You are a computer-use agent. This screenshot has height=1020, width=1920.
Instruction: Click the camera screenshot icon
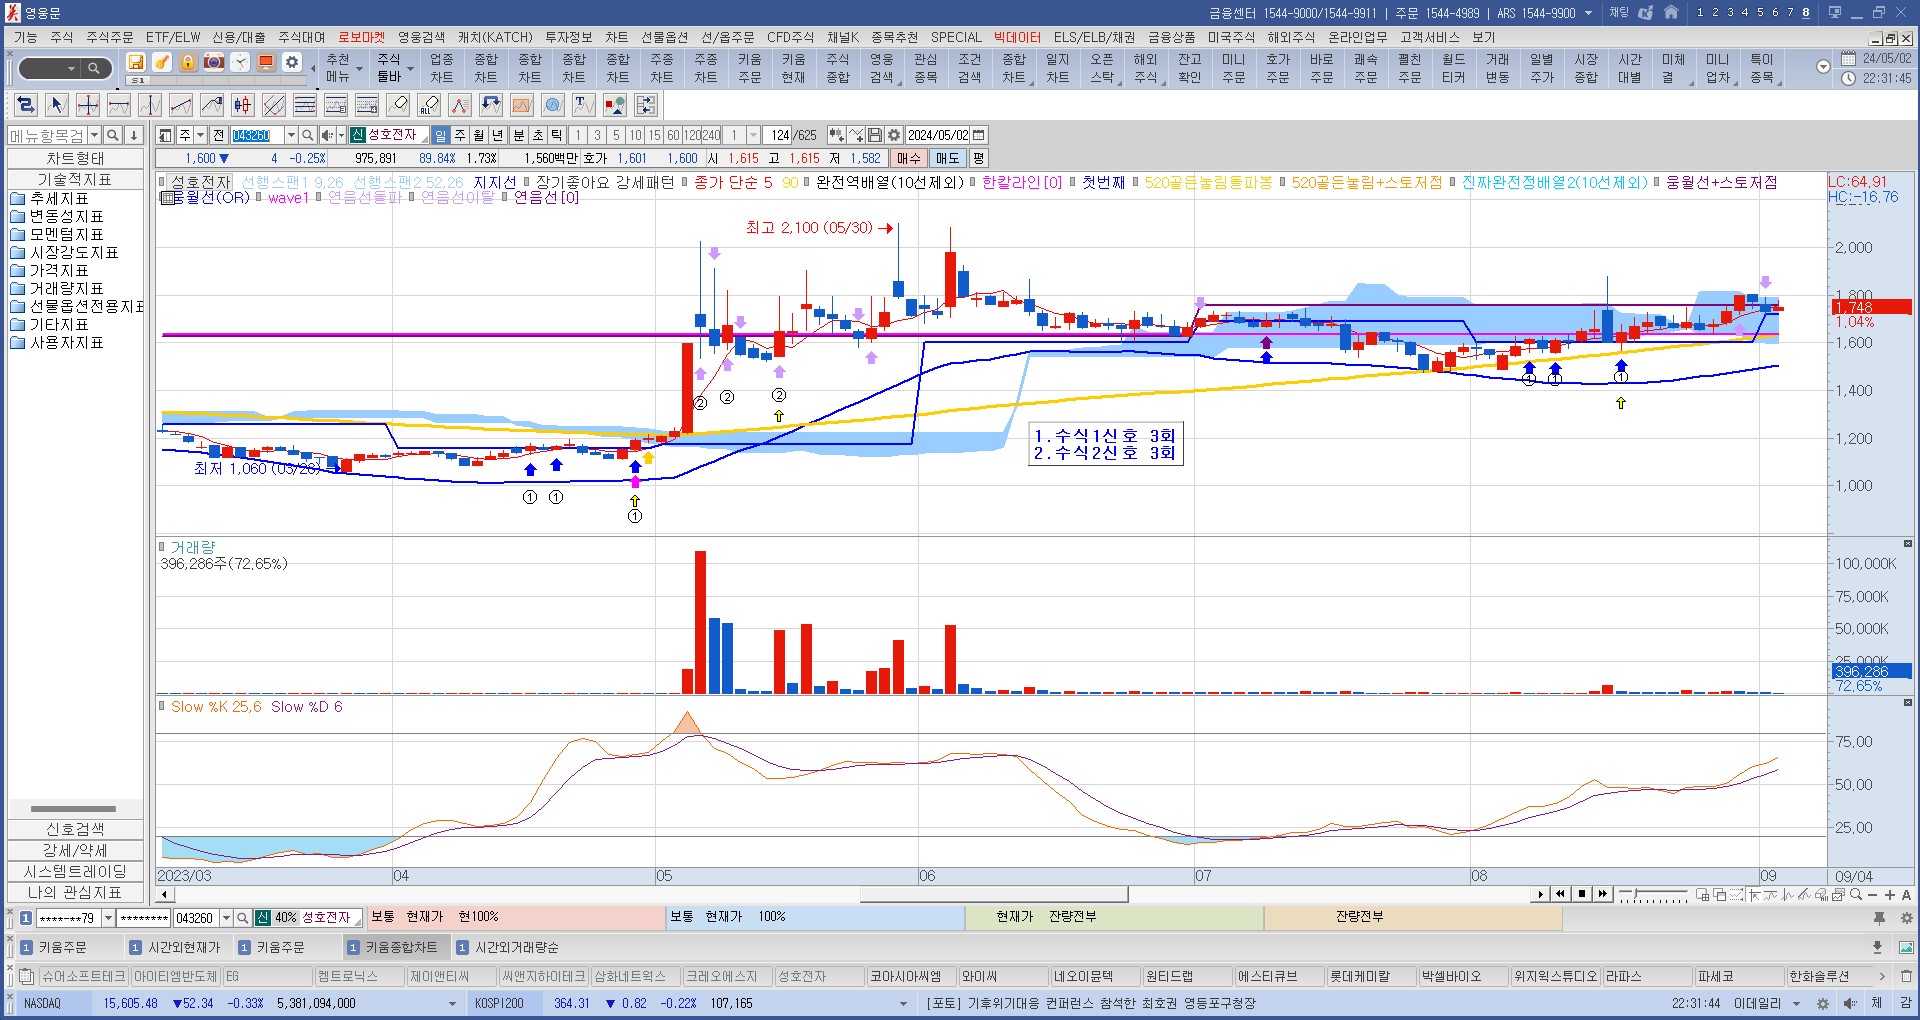pos(214,63)
